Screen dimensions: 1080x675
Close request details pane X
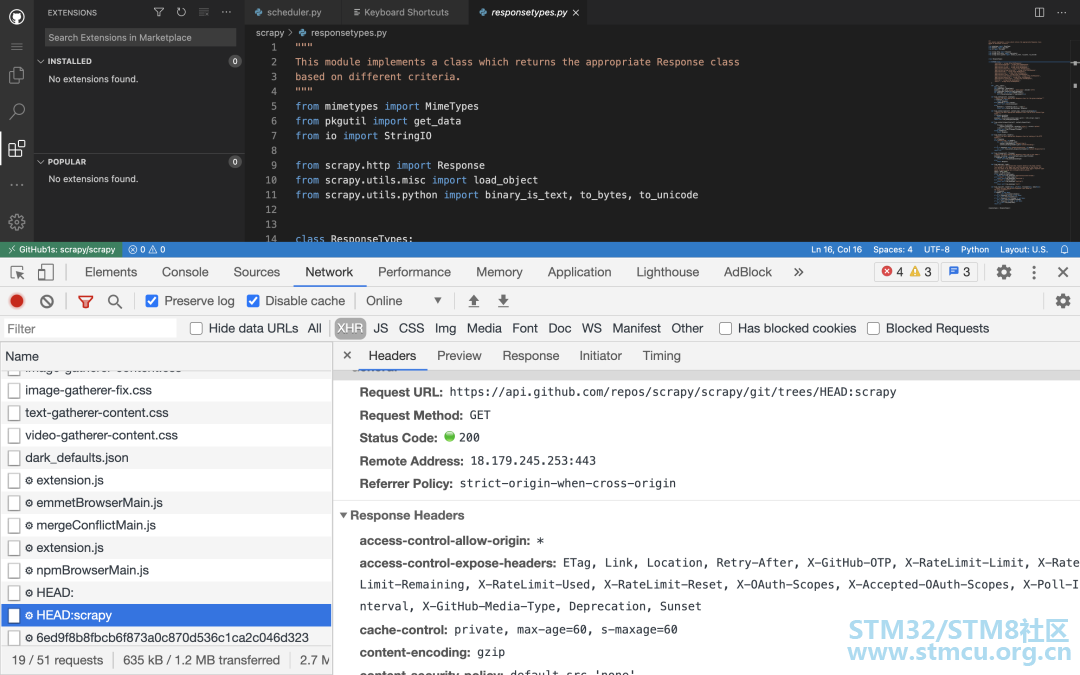coord(347,355)
